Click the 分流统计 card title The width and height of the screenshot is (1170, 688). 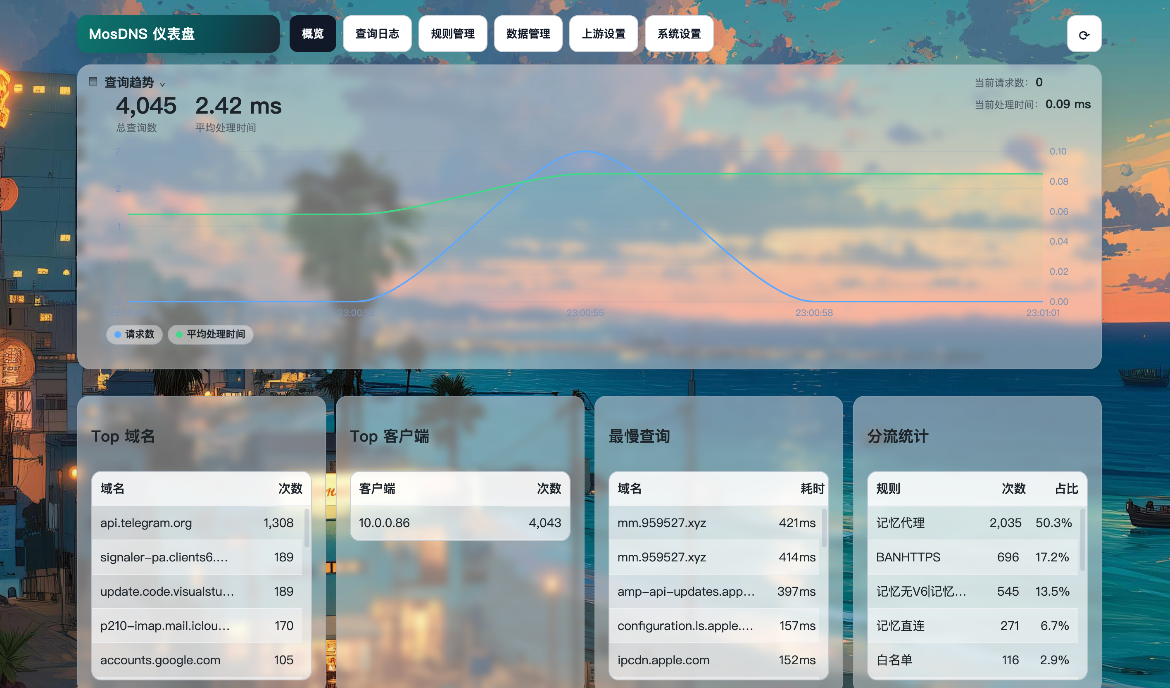[898, 437]
